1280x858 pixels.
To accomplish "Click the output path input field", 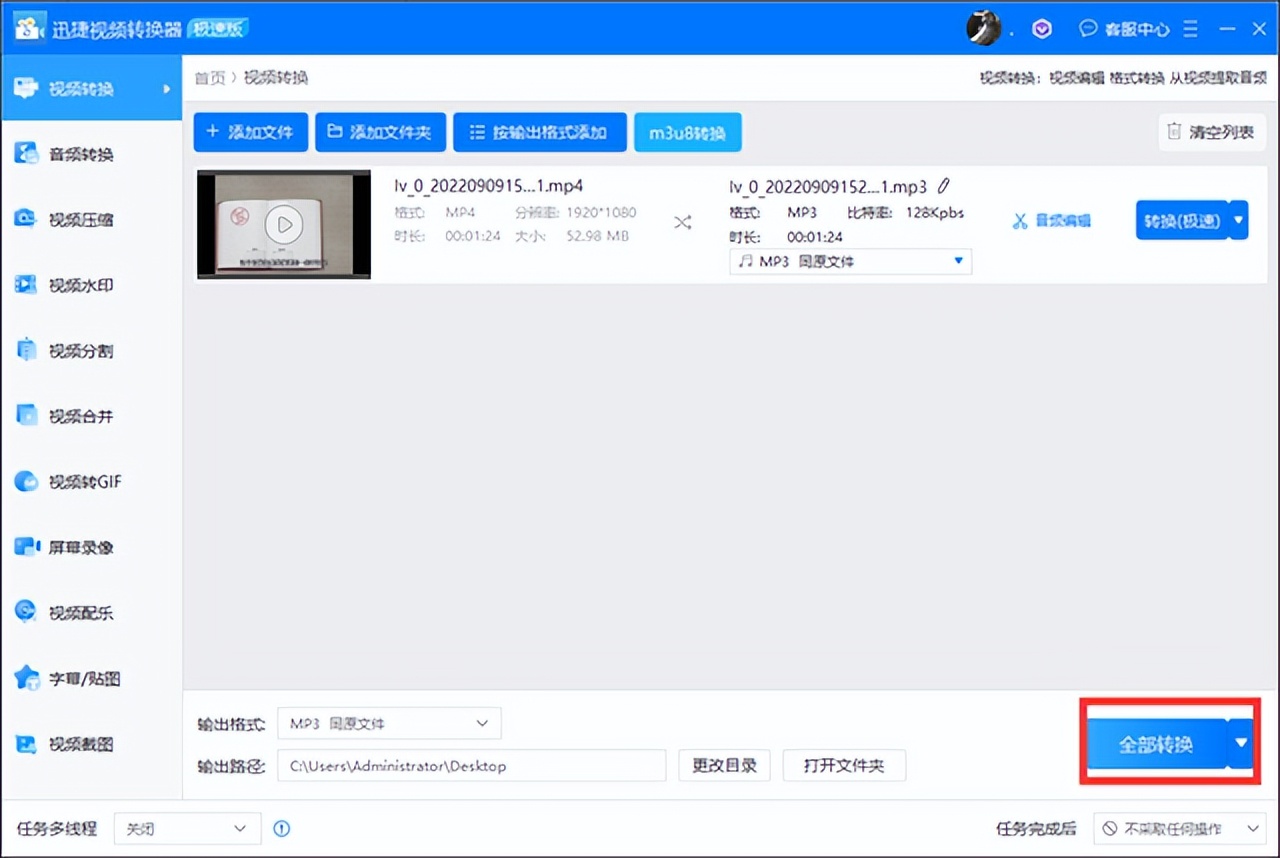I will pyautogui.click(x=470, y=764).
